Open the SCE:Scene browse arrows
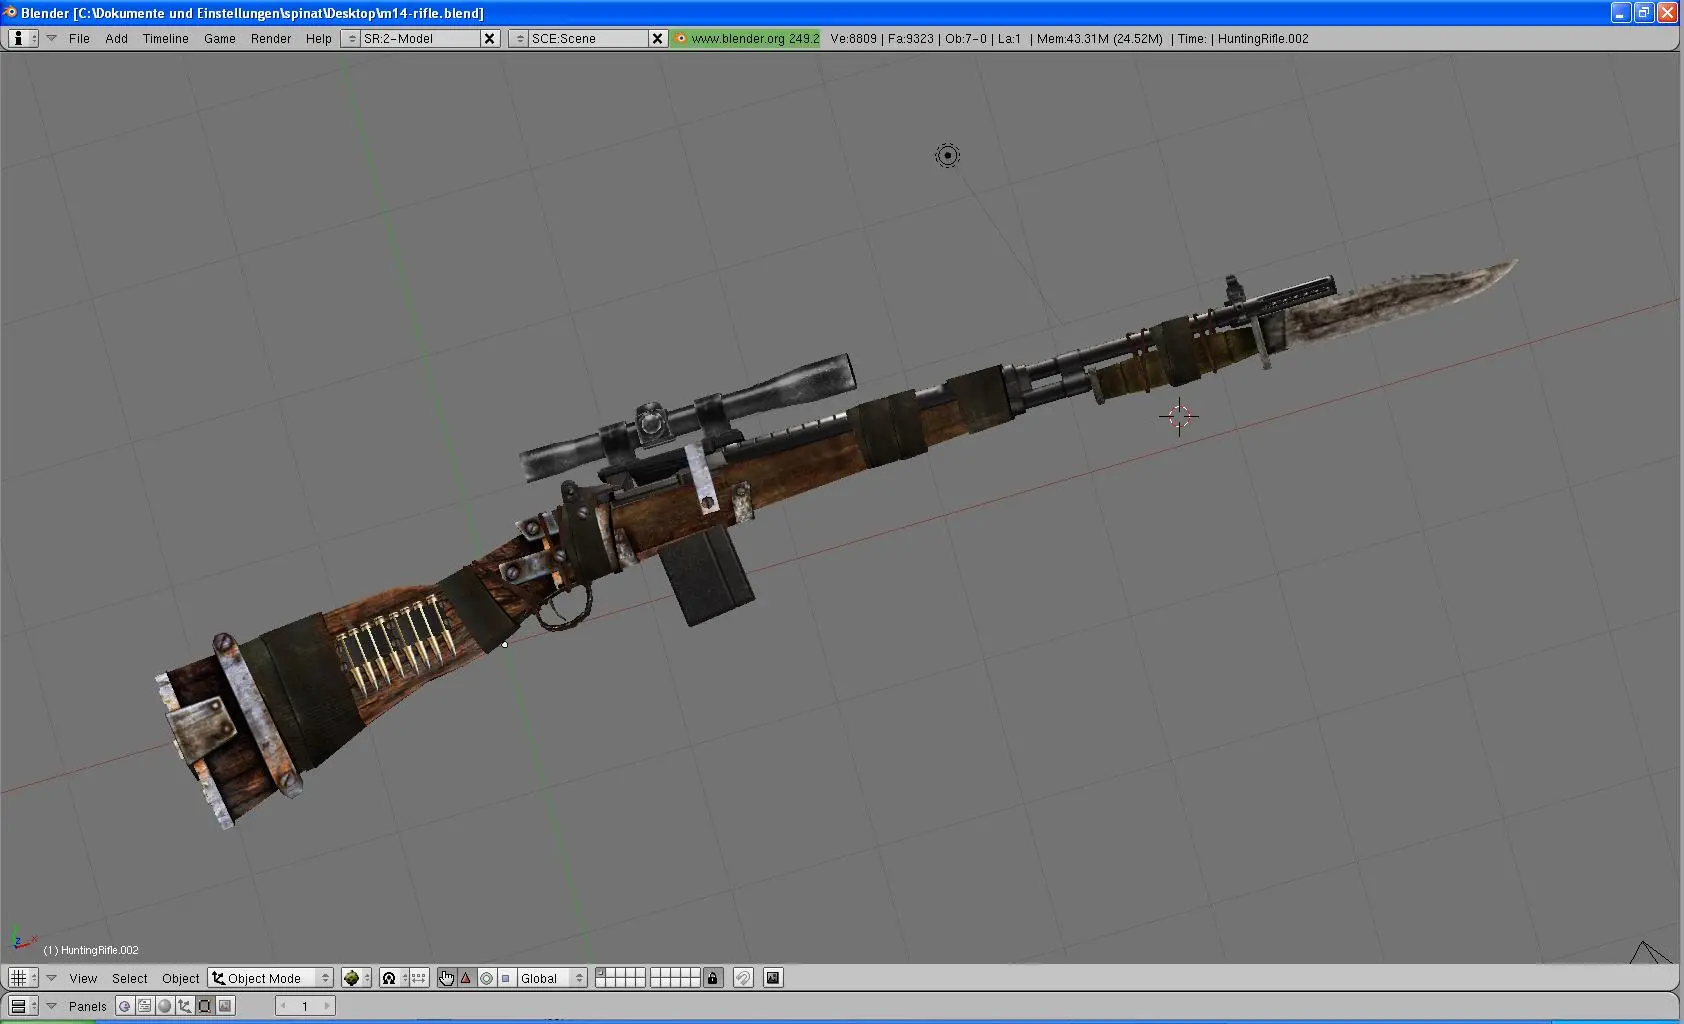This screenshot has height=1024, width=1684. (519, 38)
